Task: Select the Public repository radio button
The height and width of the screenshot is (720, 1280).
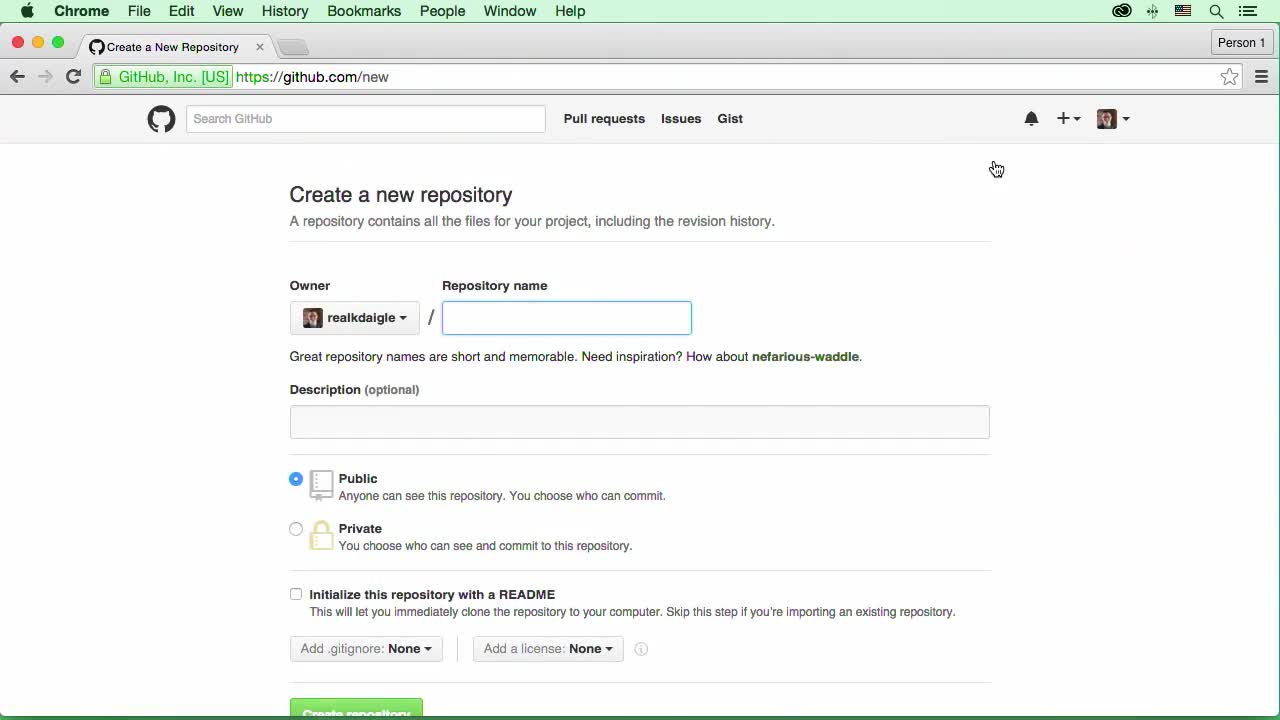Action: click(296, 479)
